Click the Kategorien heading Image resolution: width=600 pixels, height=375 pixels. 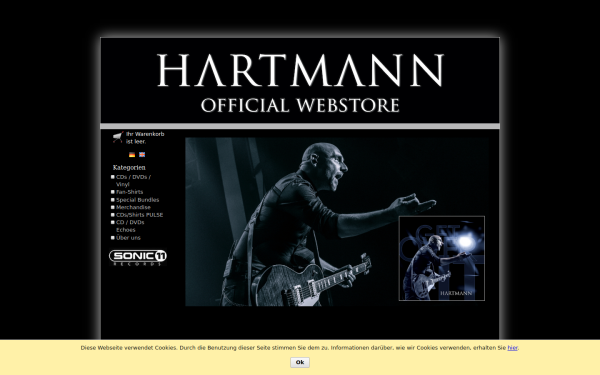click(129, 168)
